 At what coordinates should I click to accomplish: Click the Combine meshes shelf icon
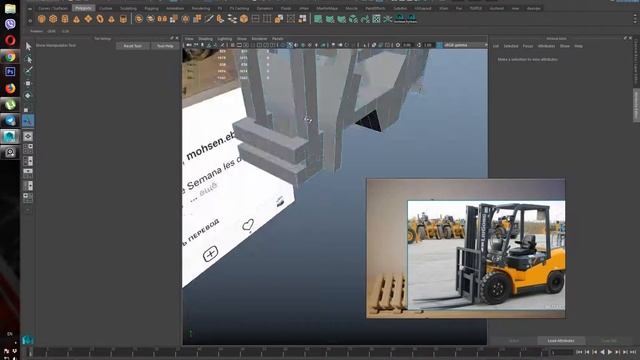tap(139, 19)
